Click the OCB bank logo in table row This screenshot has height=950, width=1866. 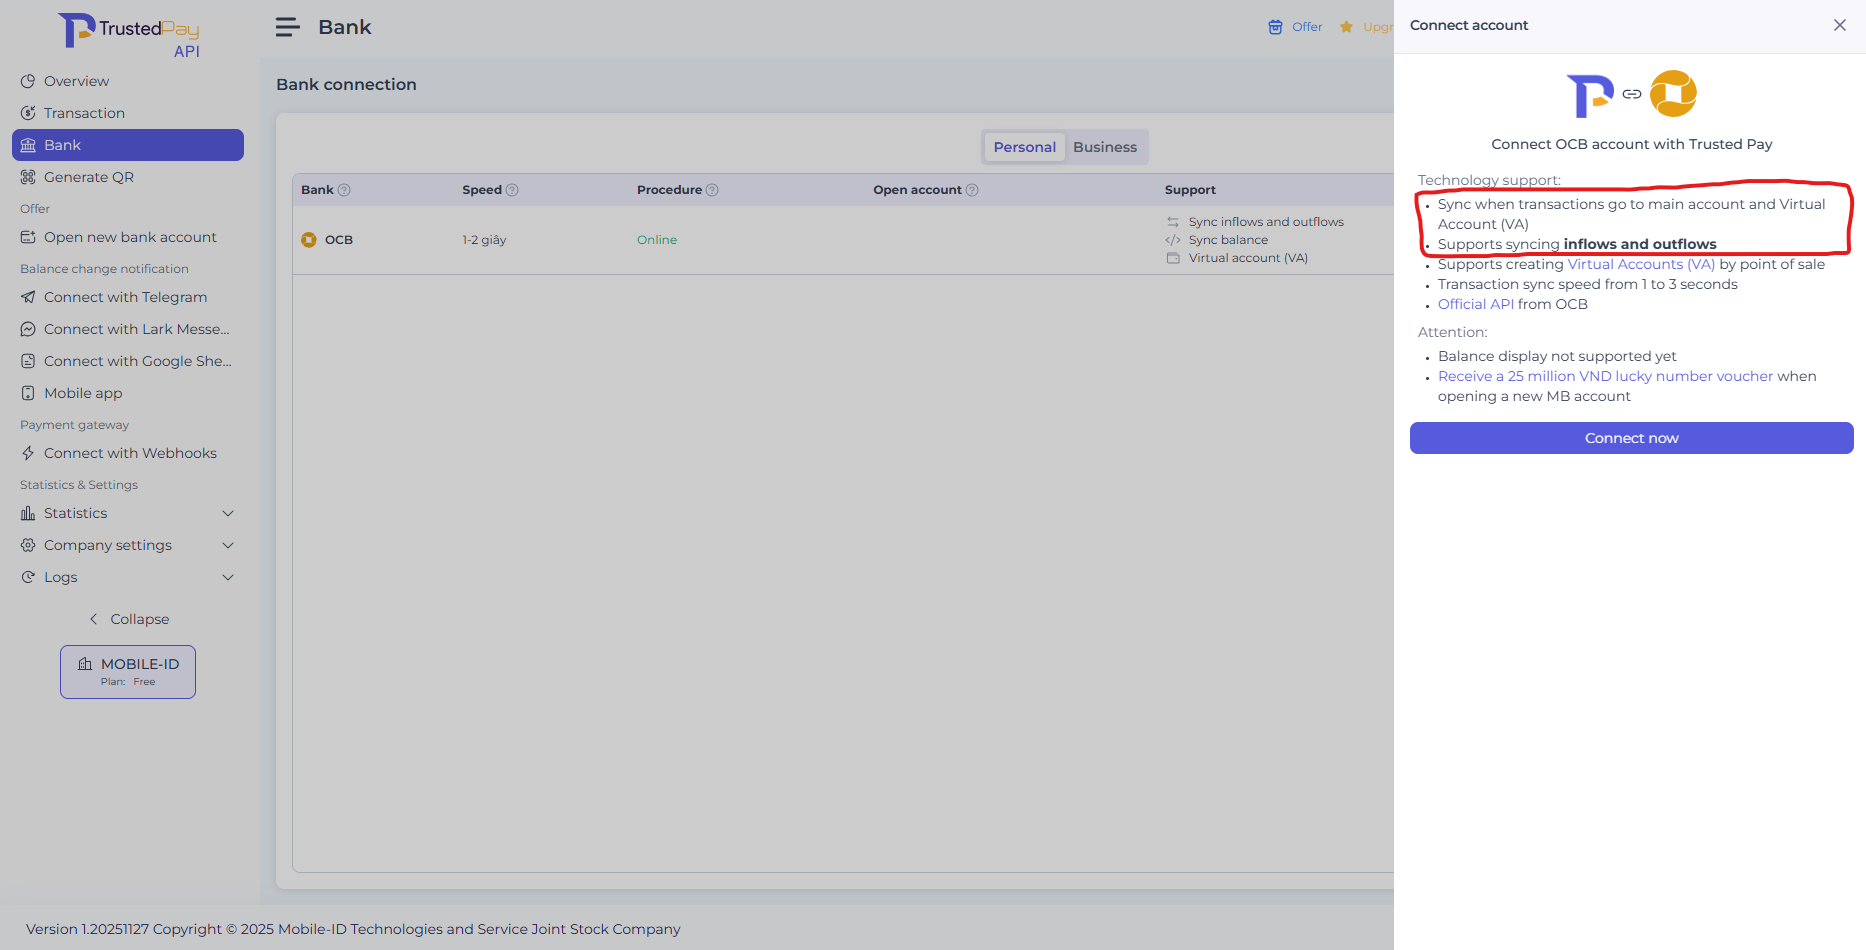(x=309, y=240)
